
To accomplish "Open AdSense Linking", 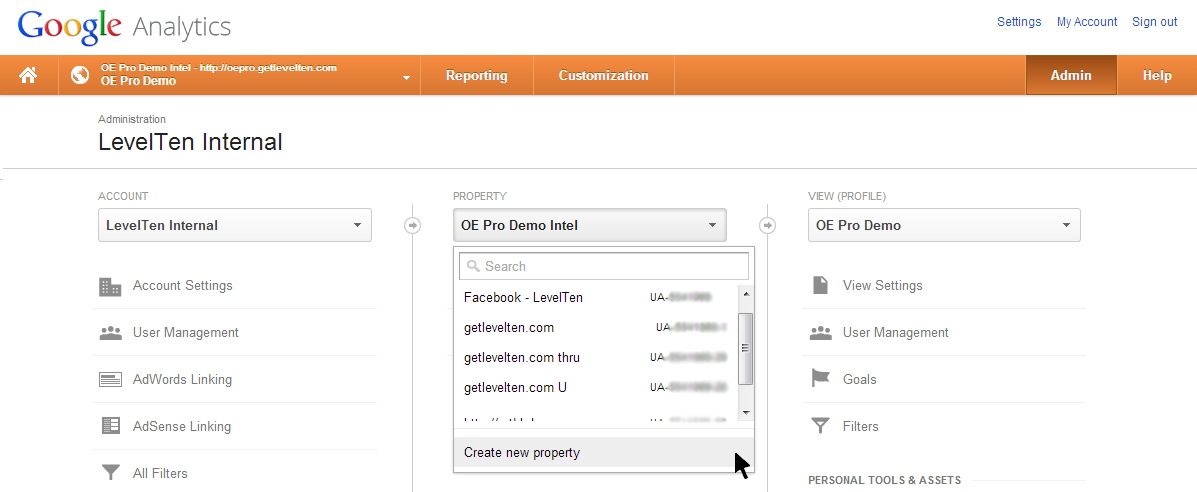I will point(182,426).
